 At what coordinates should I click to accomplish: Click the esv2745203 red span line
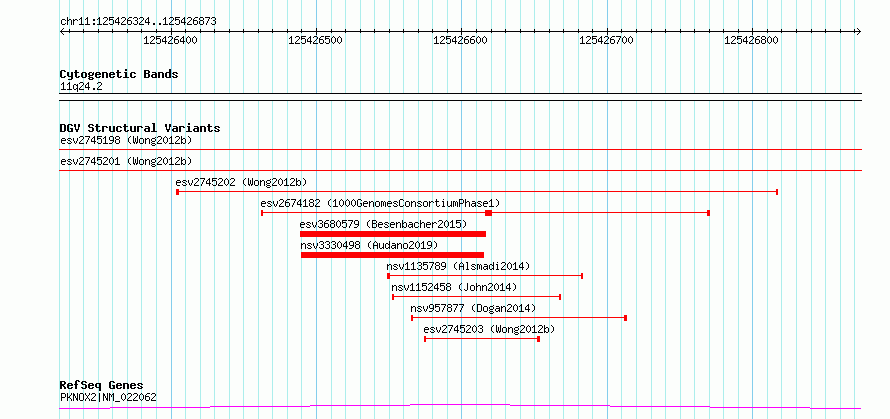click(482, 339)
